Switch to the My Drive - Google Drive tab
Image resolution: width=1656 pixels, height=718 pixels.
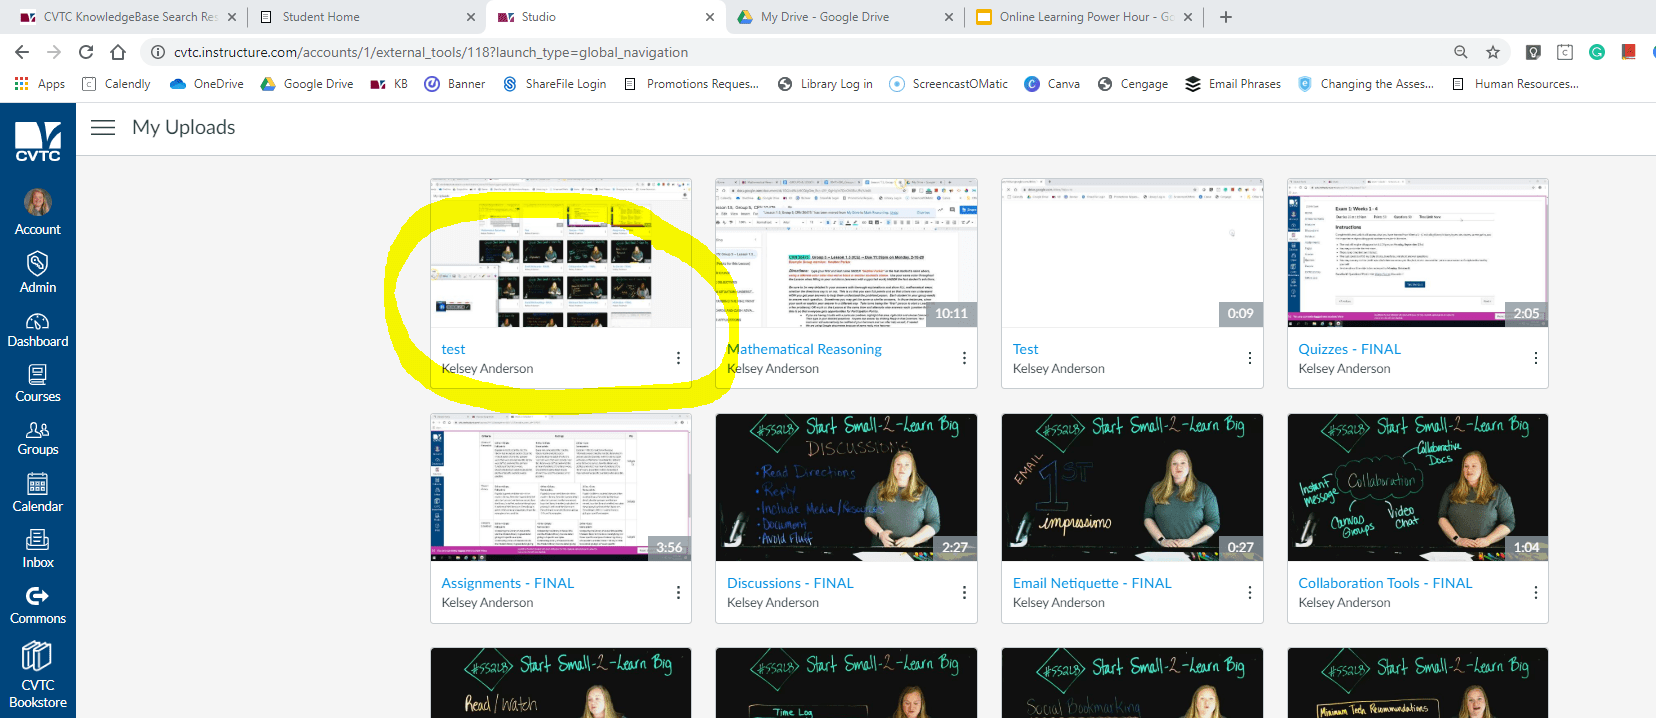coord(845,17)
